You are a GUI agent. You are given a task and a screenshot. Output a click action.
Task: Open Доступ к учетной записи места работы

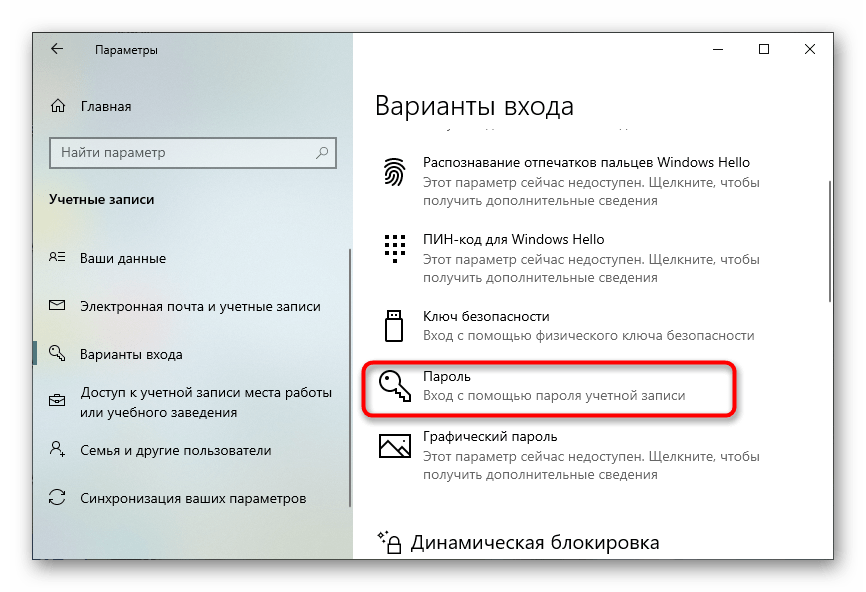tap(206, 402)
